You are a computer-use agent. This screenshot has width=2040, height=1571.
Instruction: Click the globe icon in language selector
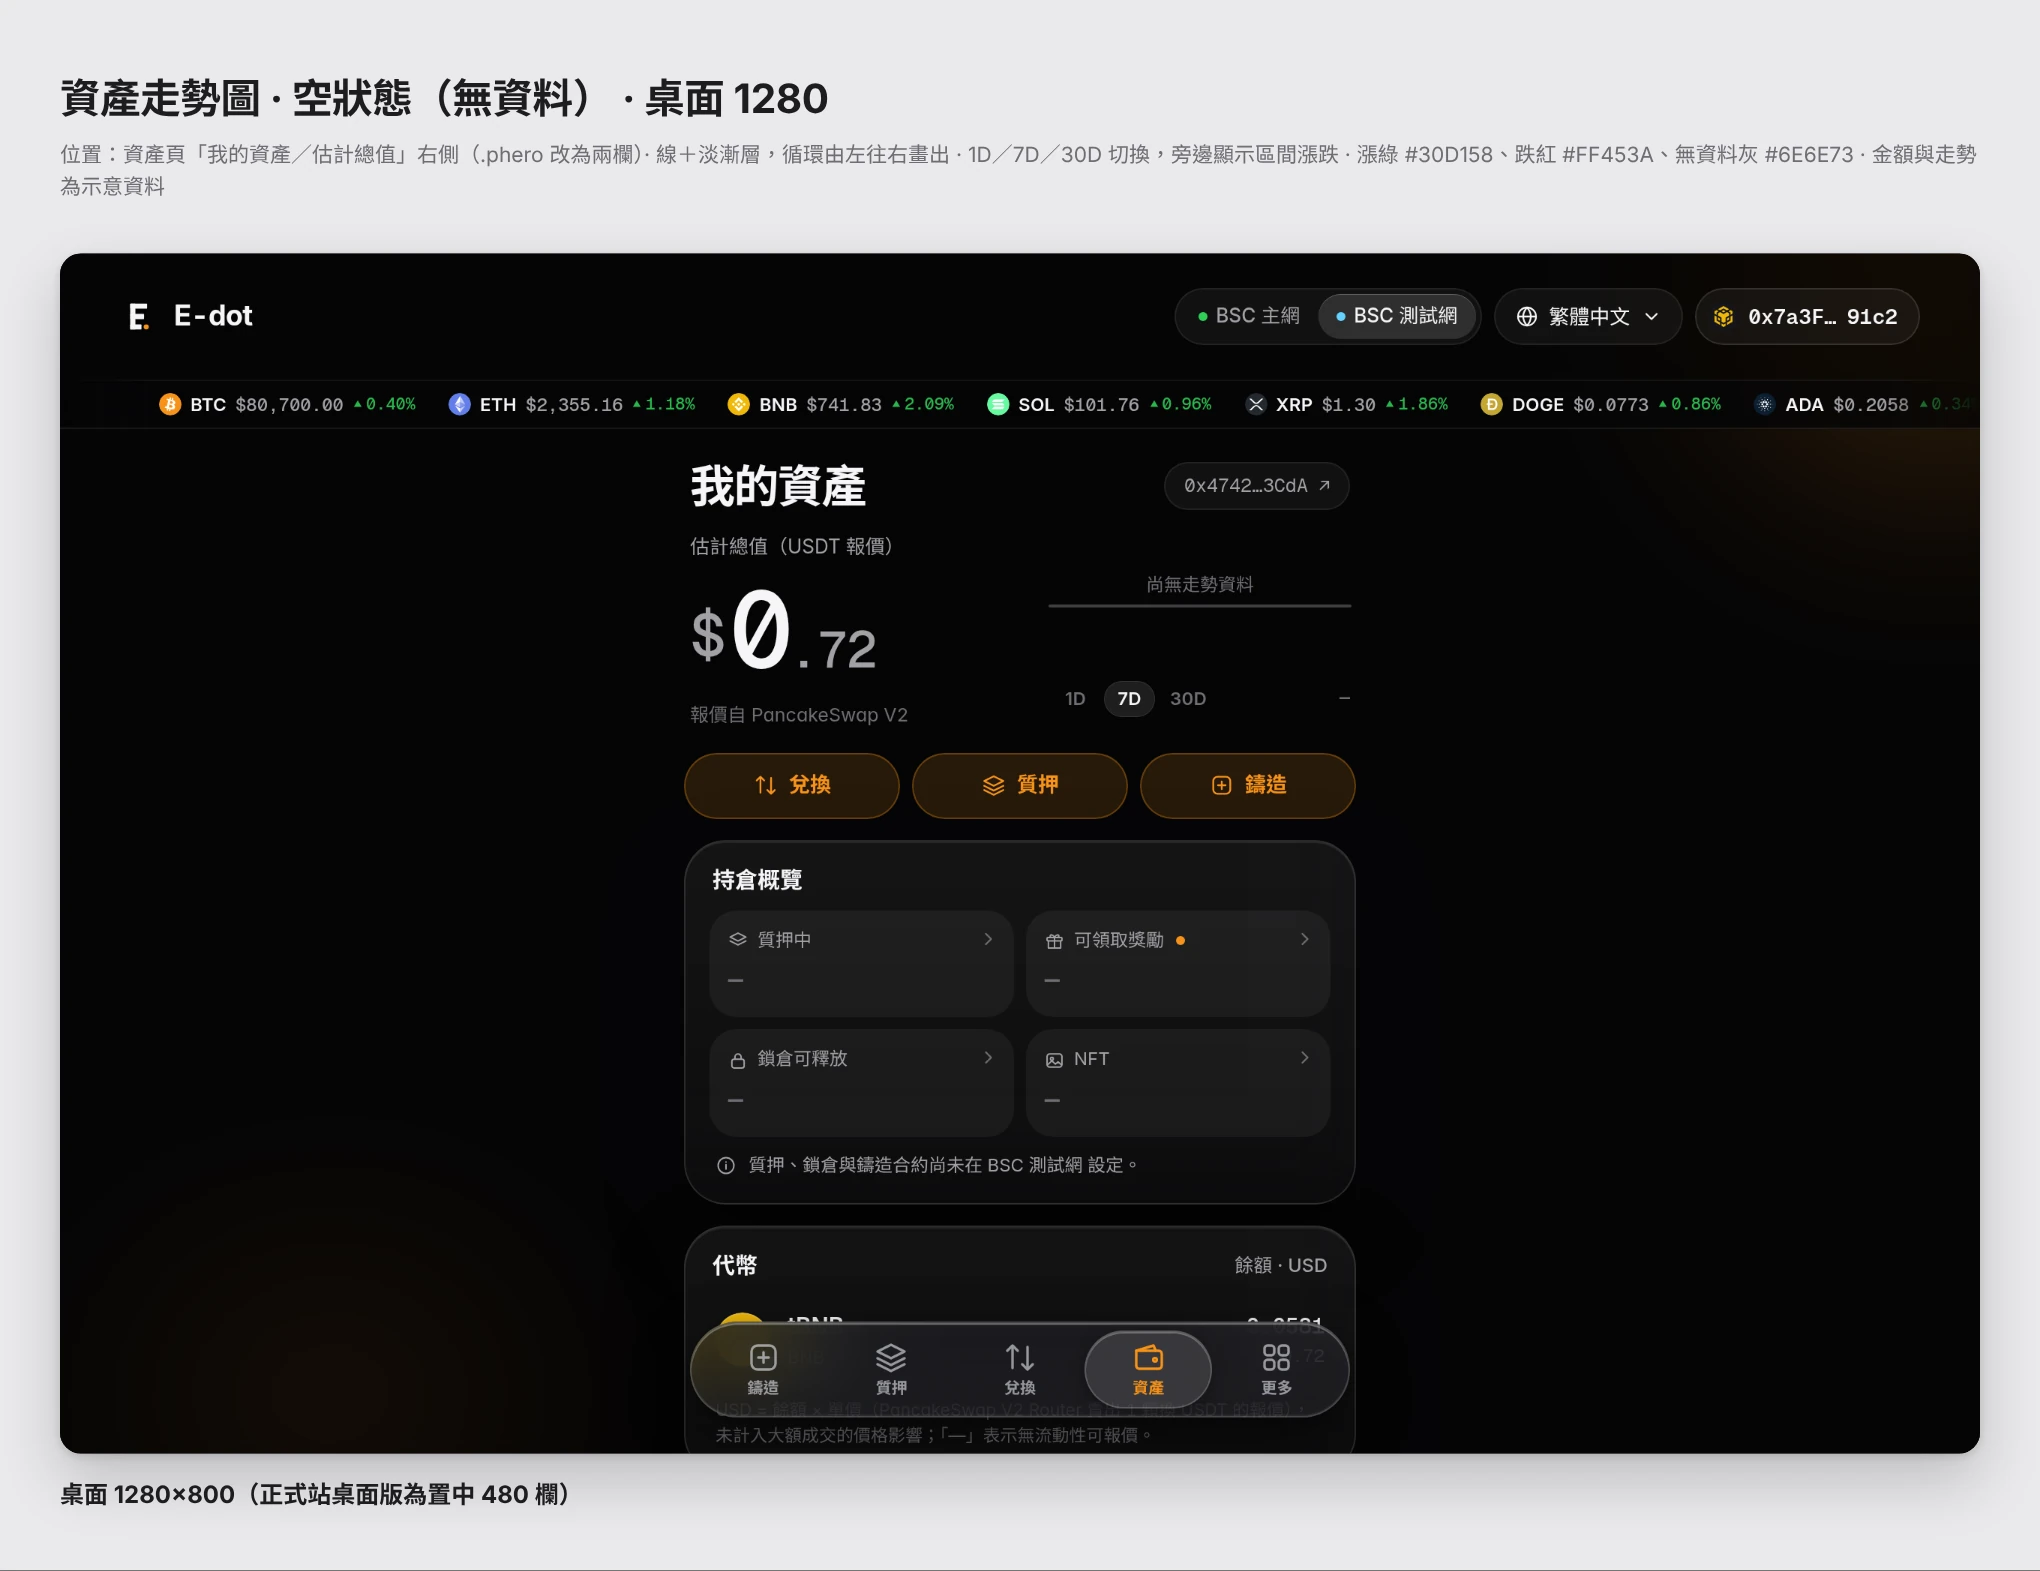pos(1527,317)
